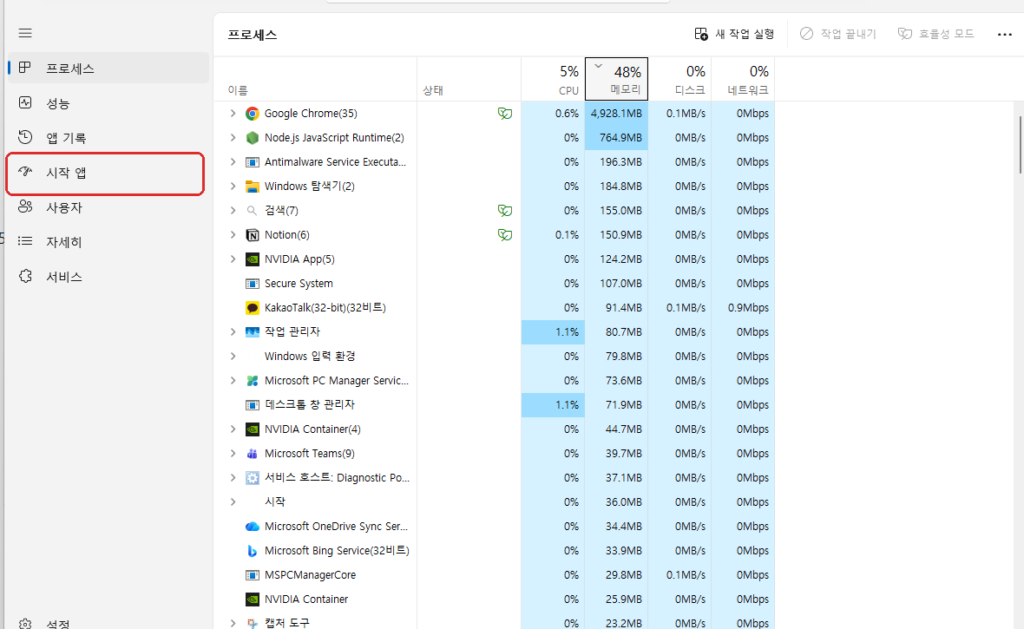Sort by the 메모리 column header

tap(616, 79)
